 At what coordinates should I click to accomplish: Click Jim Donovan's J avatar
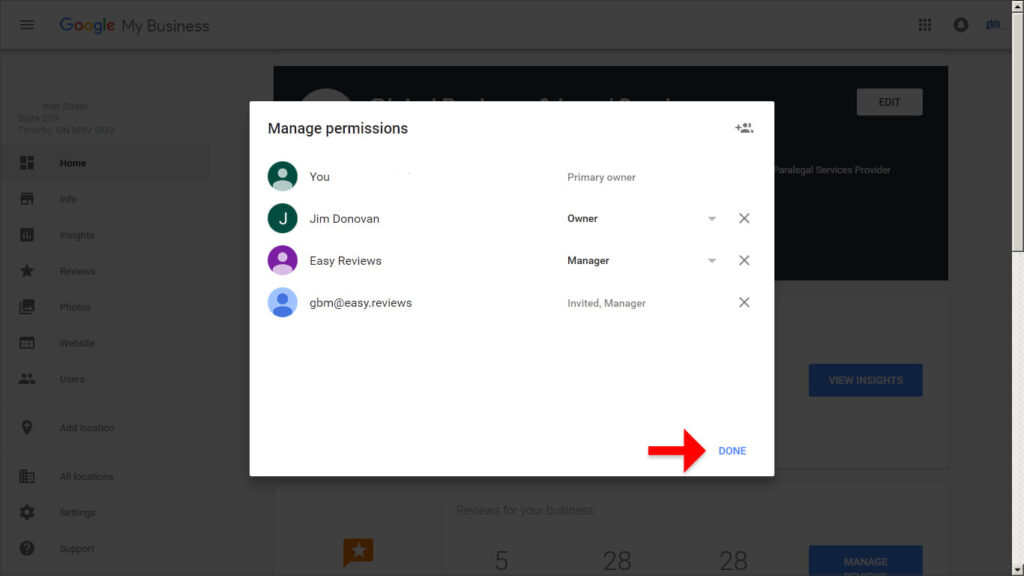pos(282,218)
